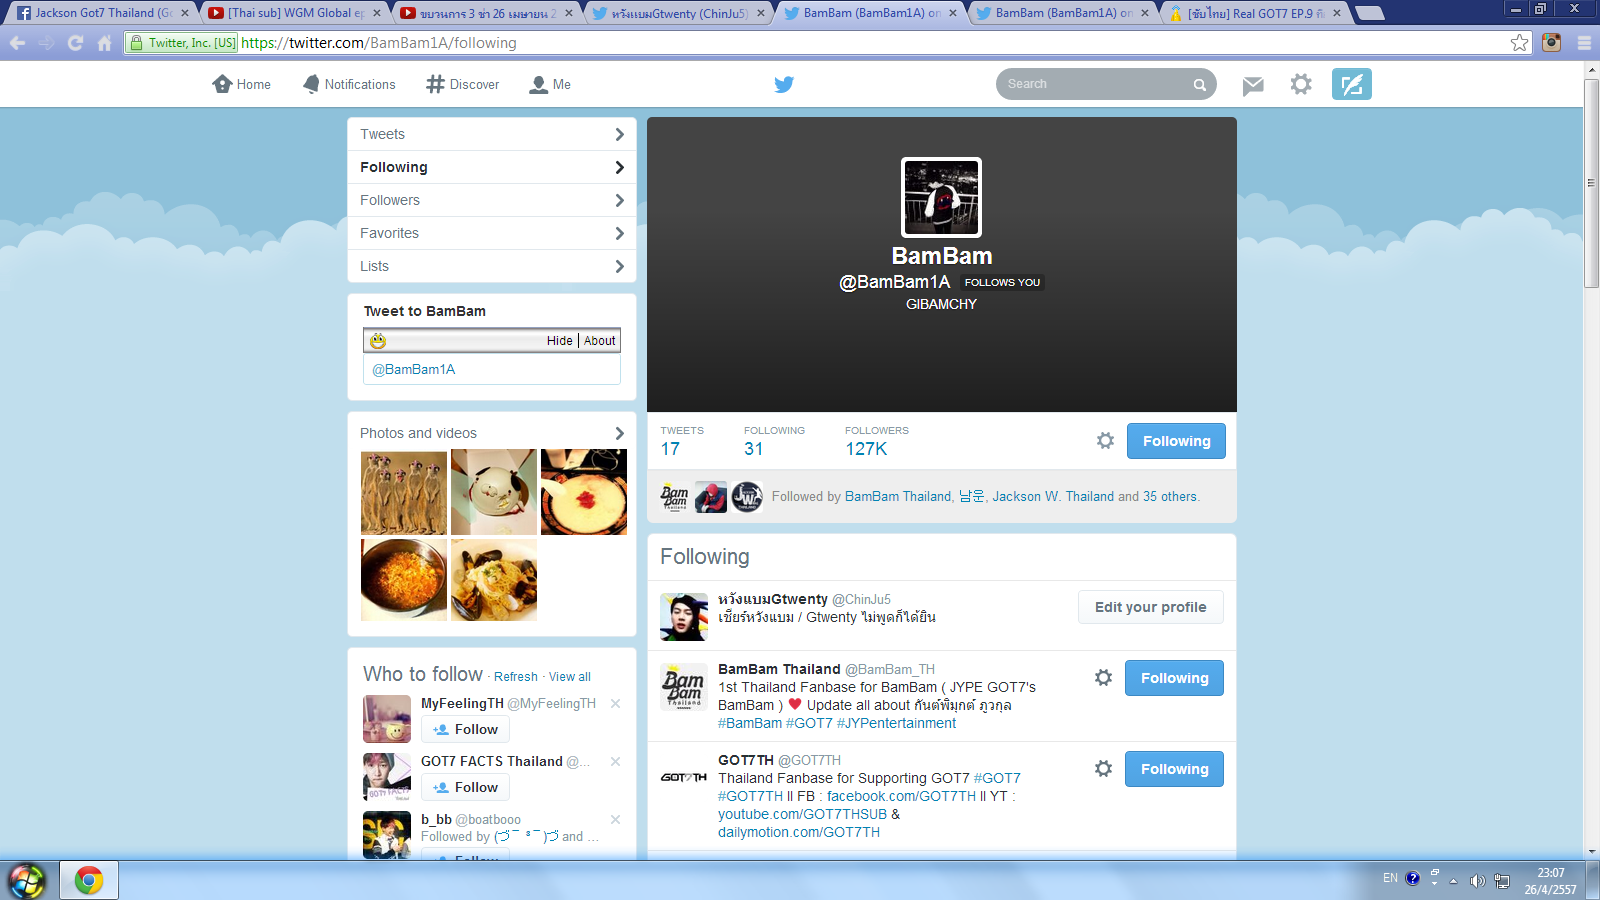Open browser home page
1600x900 pixels.
pos(104,43)
